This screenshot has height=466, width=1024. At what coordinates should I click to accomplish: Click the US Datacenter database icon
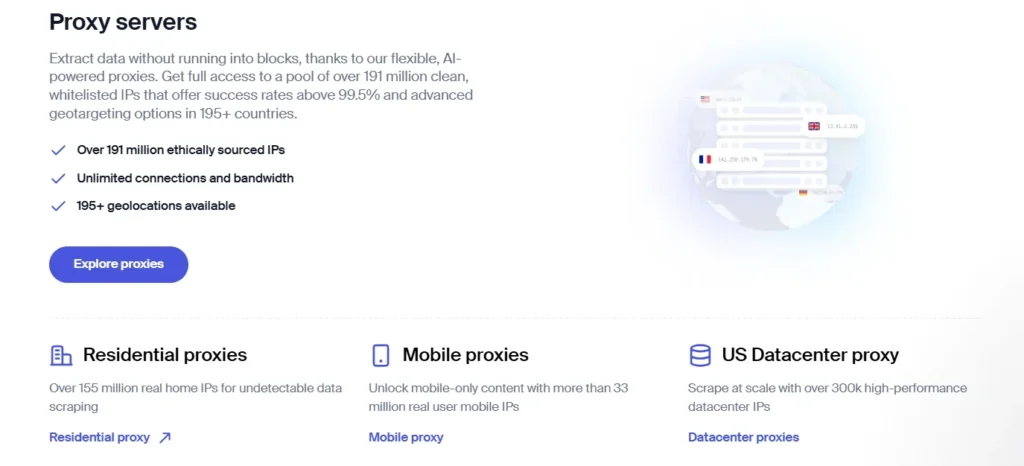click(700, 355)
